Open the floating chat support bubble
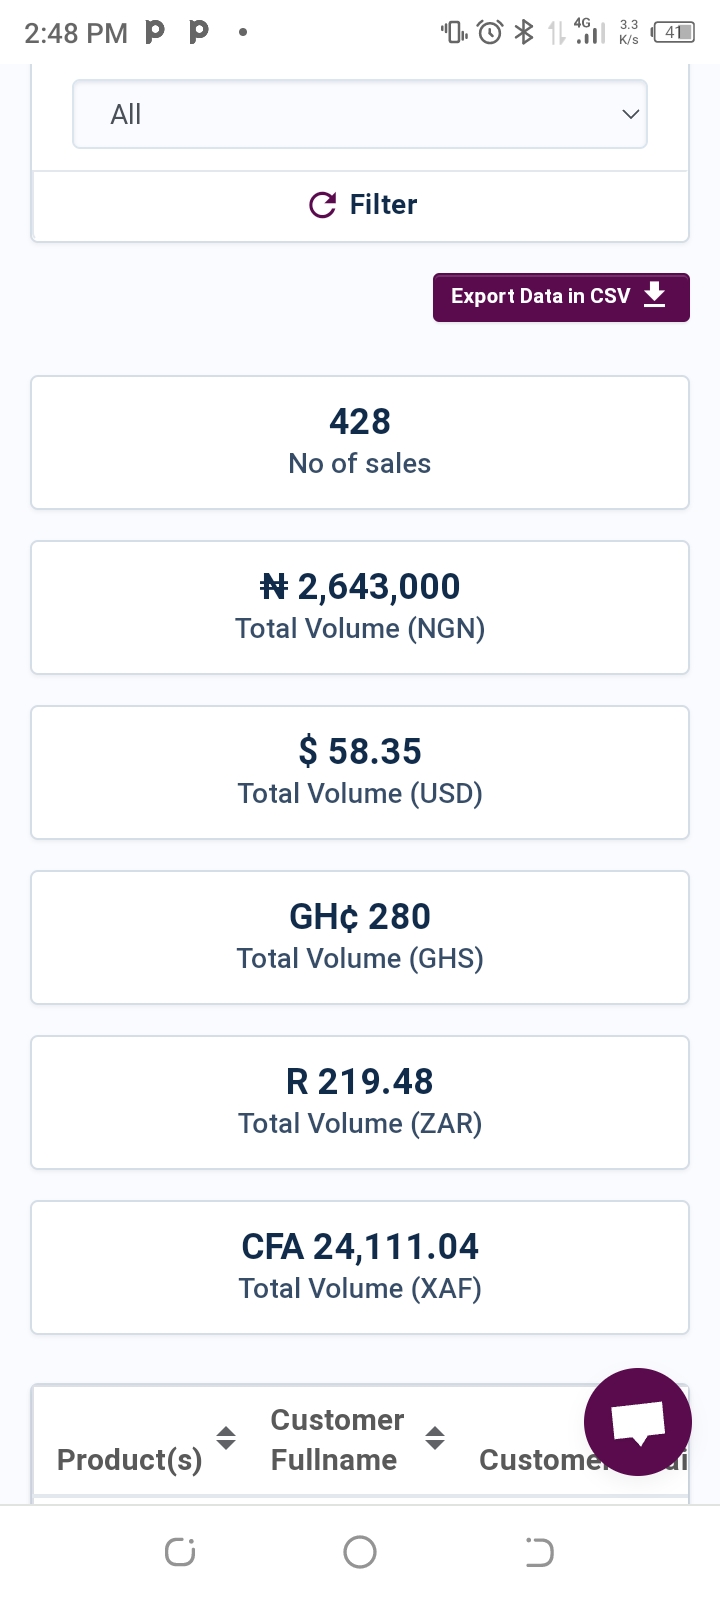 pyautogui.click(x=638, y=1421)
